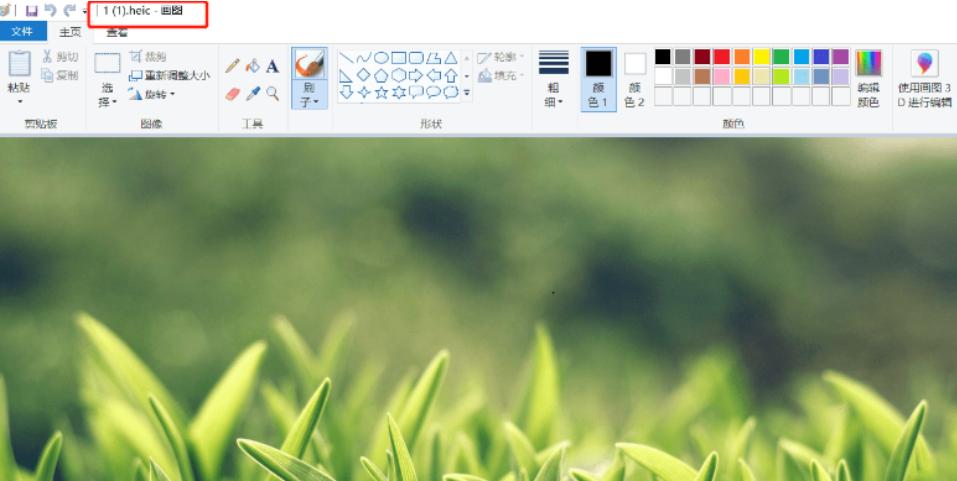The width and height of the screenshot is (957, 481).
Task: Open the 旋转 dropdown
Action: [x=152, y=94]
